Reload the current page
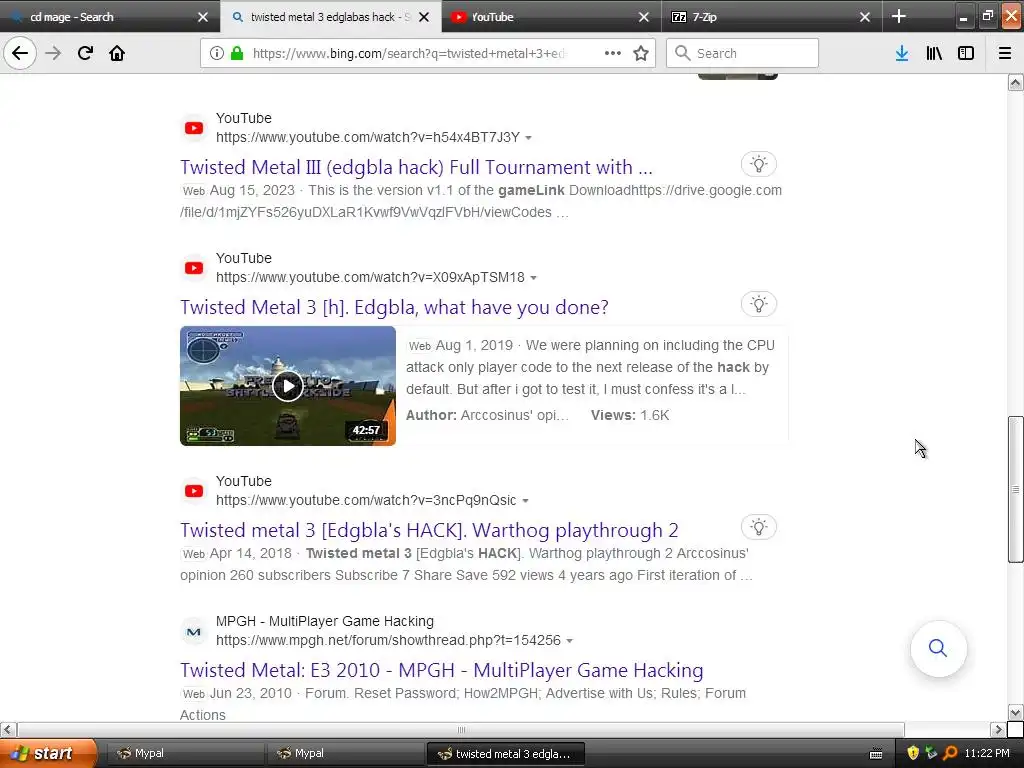The width and height of the screenshot is (1024, 768). click(85, 53)
